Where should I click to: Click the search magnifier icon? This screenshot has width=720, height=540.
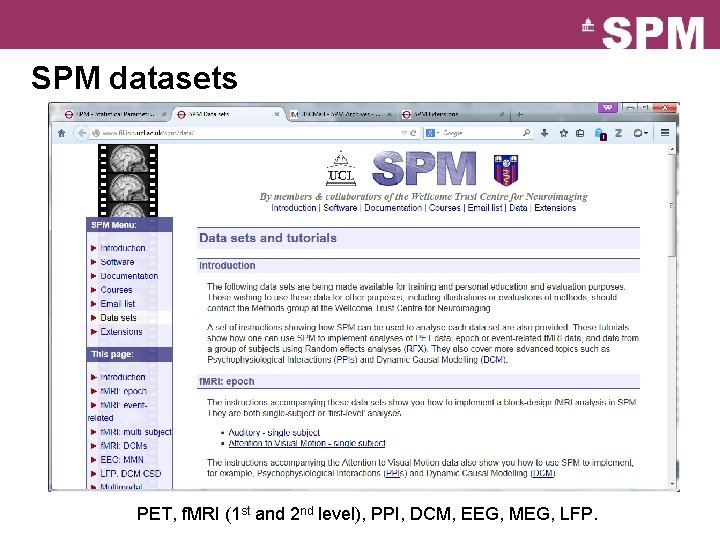(x=526, y=133)
